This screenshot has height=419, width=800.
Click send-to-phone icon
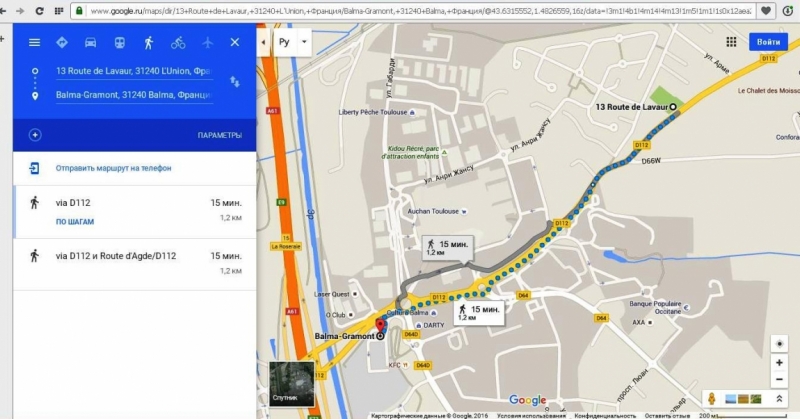pos(34,168)
